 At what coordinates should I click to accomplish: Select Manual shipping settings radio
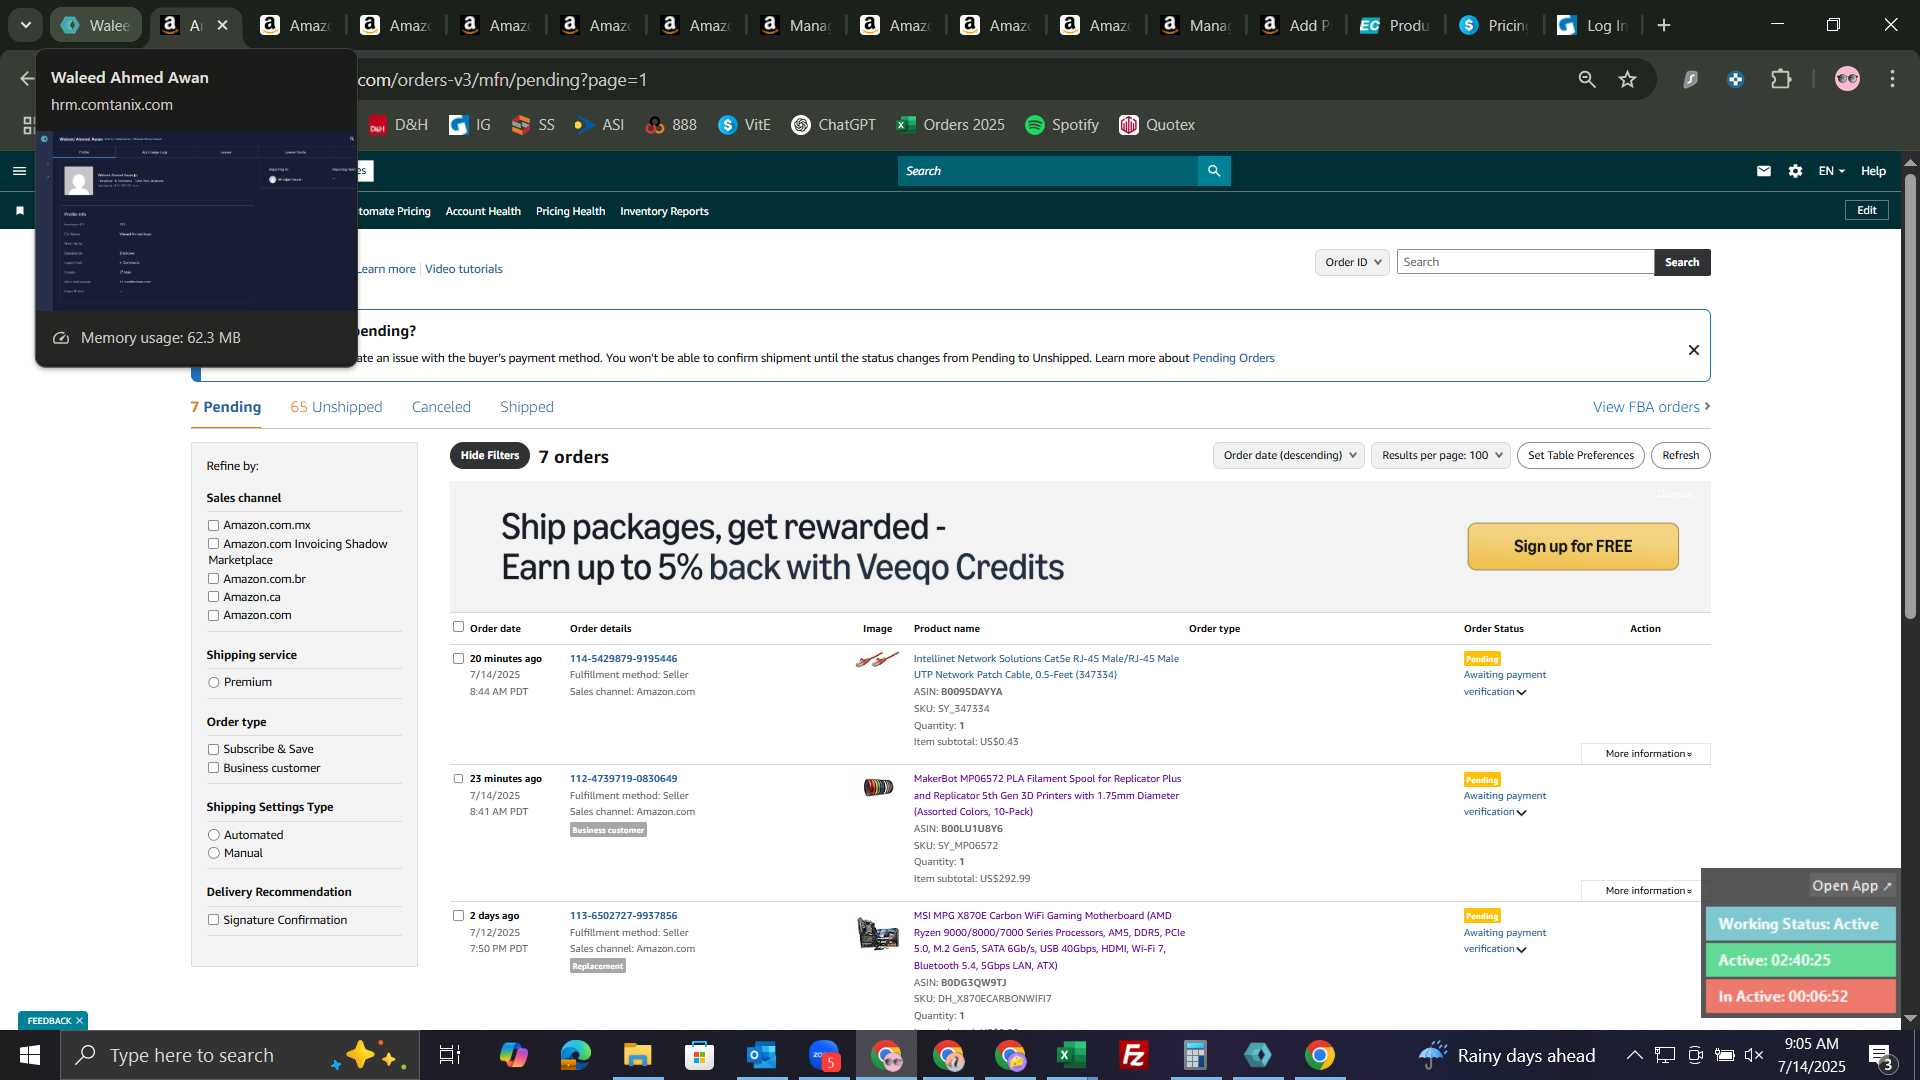tap(213, 853)
